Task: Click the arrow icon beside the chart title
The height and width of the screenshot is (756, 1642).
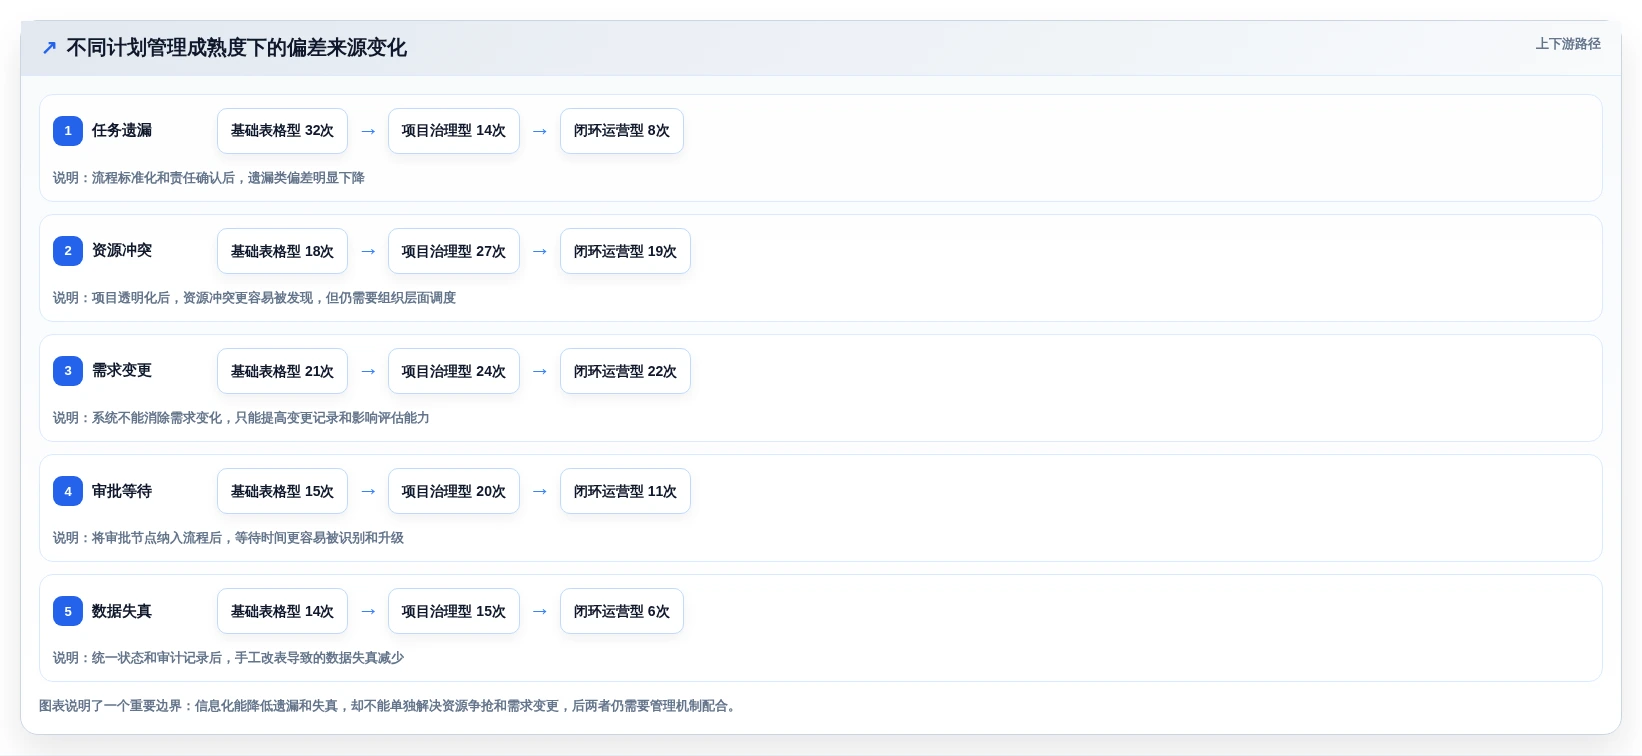Action: [x=49, y=48]
